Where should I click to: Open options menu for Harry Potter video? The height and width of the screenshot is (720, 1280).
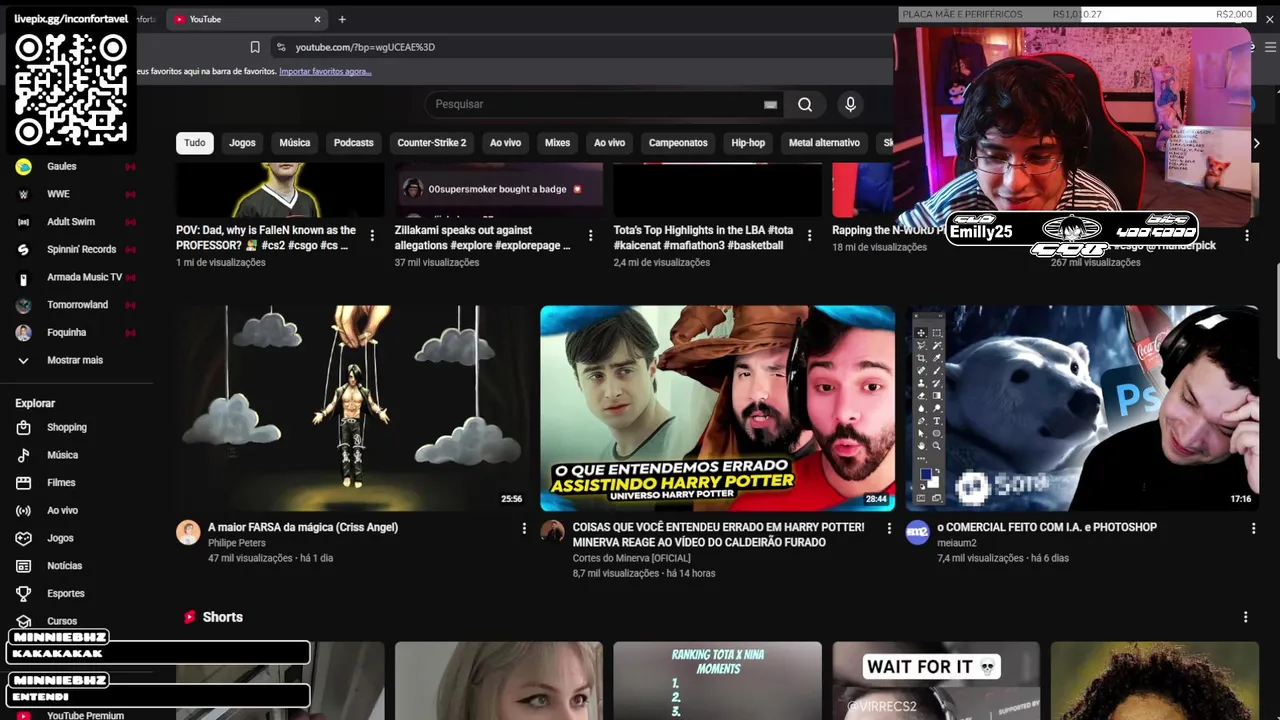pyautogui.click(x=889, y=528)
